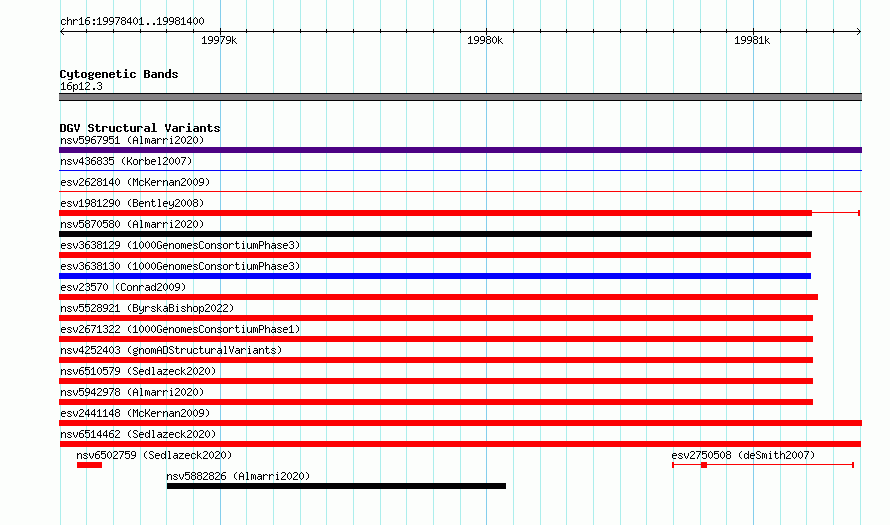Click the 16p12.3 band label
Image resolution: width=890 pixels, height=525 pixels.
(81, 86)
